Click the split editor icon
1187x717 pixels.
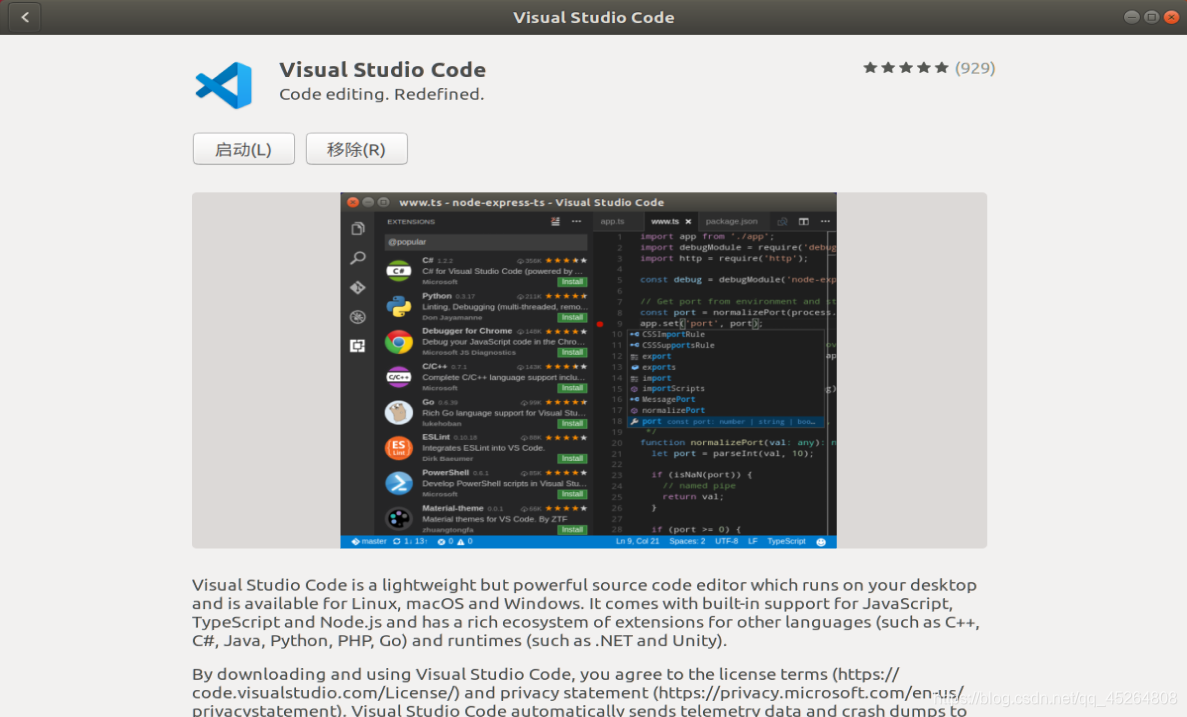coord(805,221)
